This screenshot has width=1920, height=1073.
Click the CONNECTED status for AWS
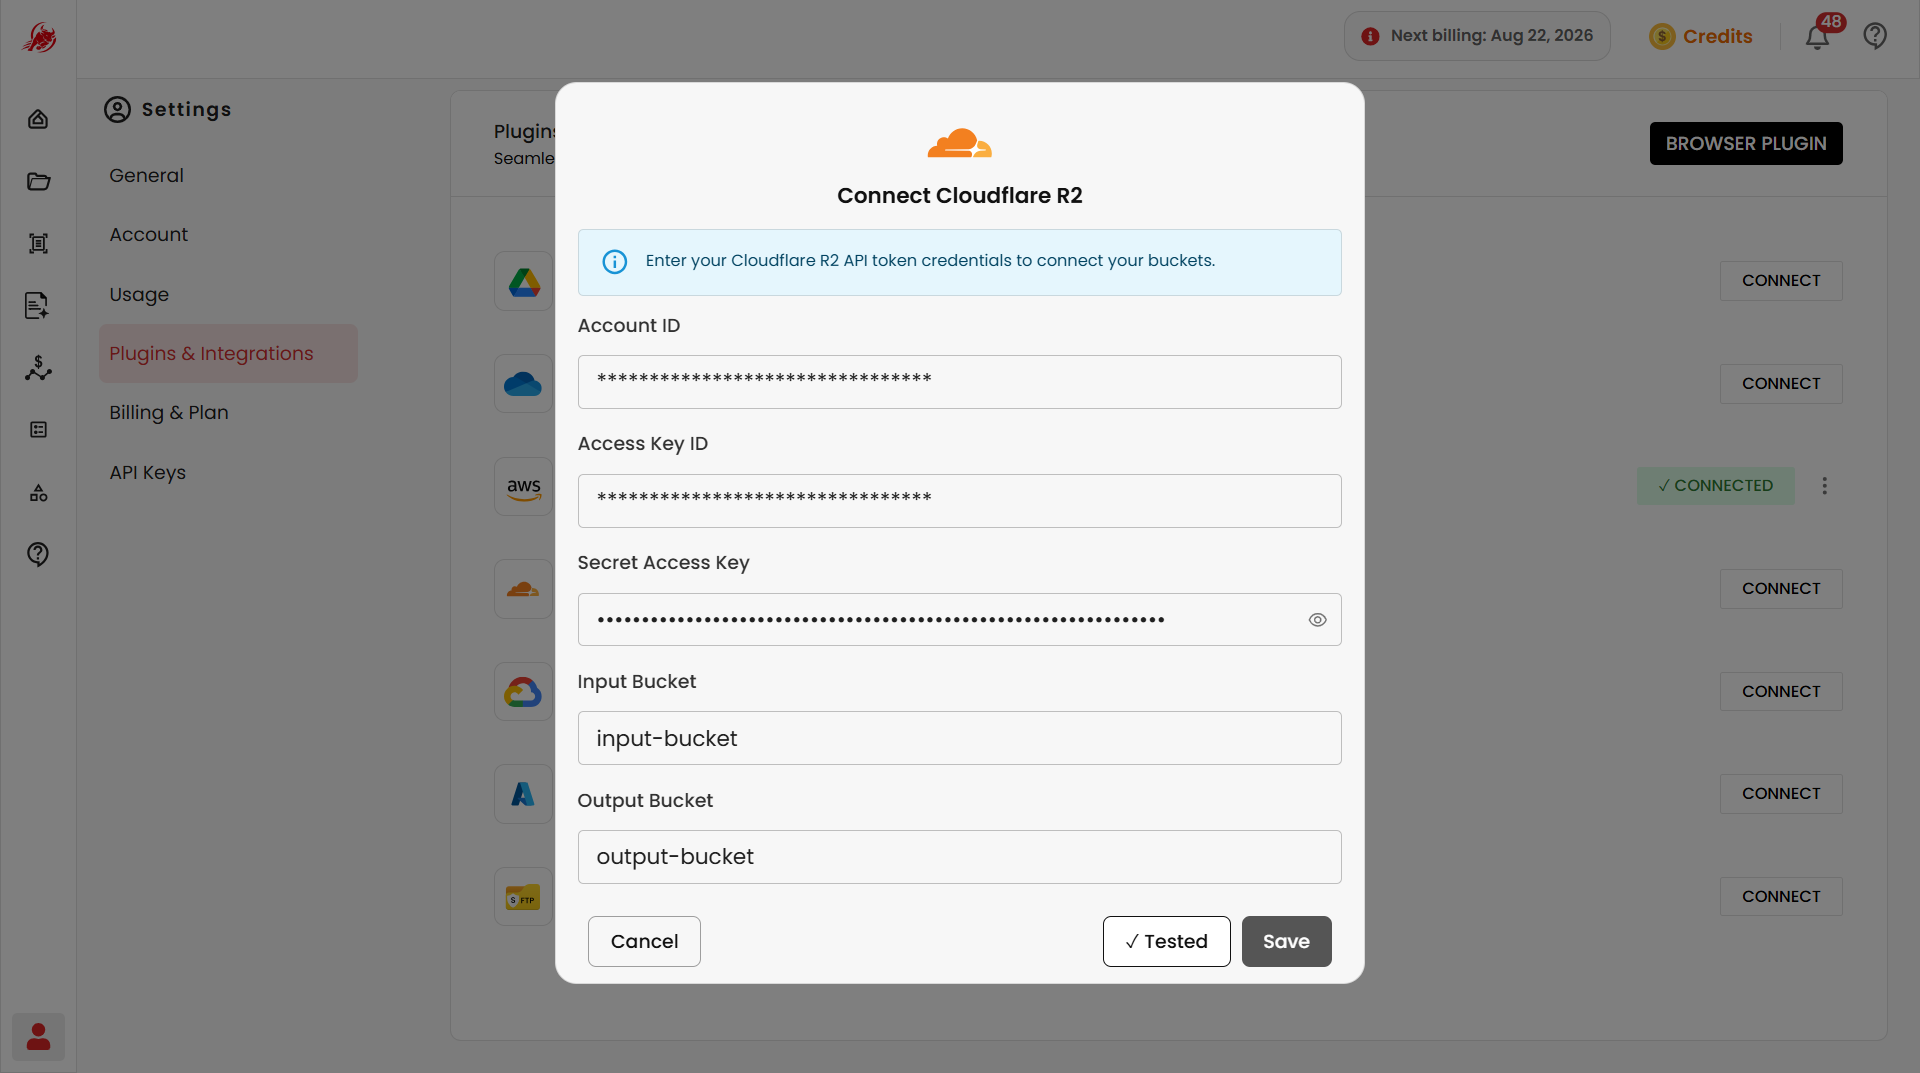(x=1715, y=486)
